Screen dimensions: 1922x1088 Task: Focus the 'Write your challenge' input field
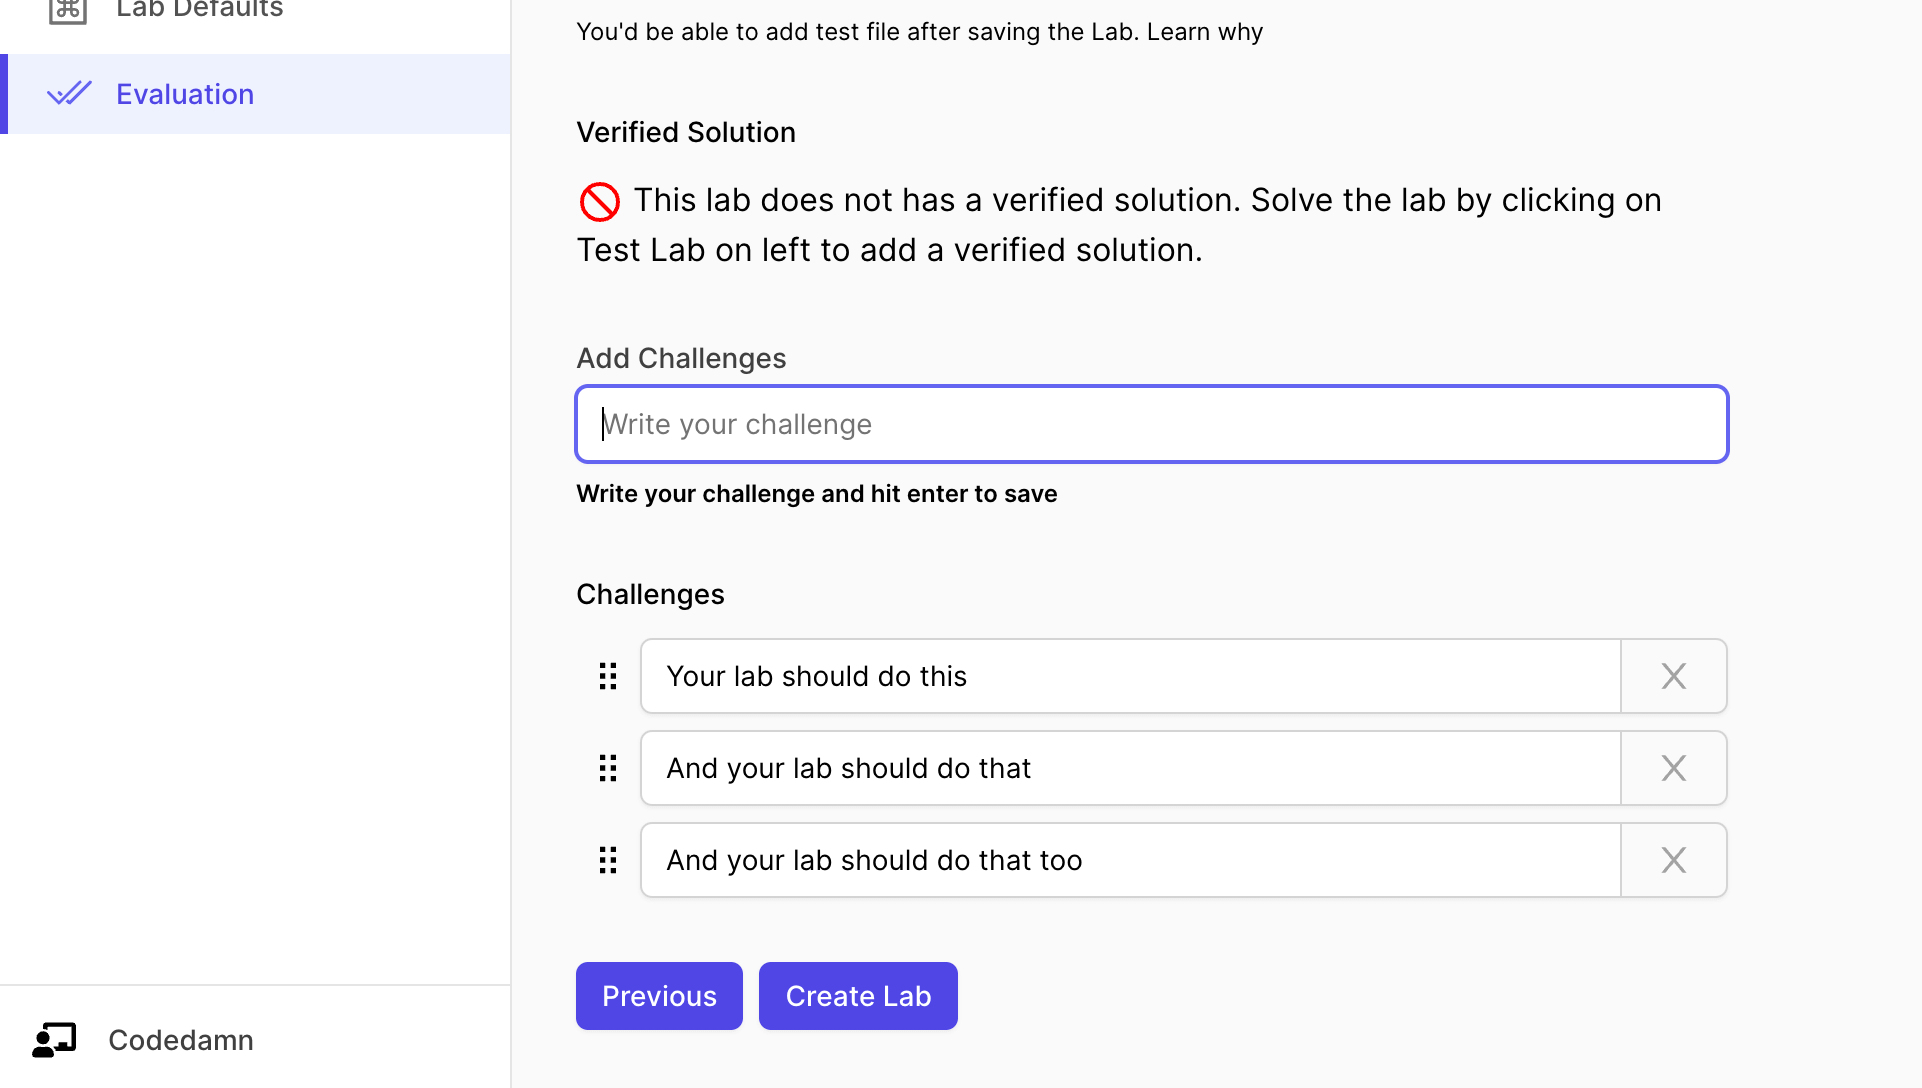1151,425
